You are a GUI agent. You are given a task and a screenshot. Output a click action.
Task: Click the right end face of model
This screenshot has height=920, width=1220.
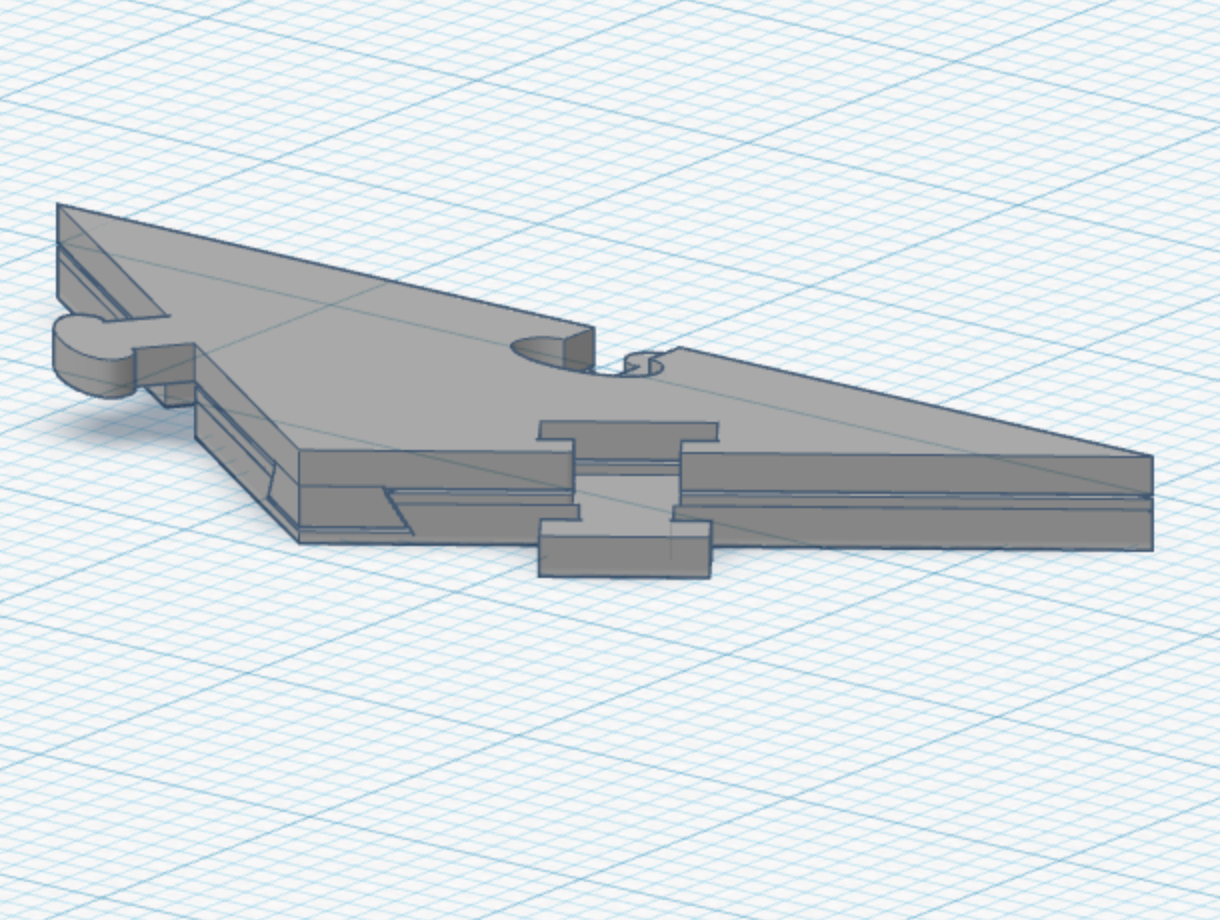(1151, 503)
